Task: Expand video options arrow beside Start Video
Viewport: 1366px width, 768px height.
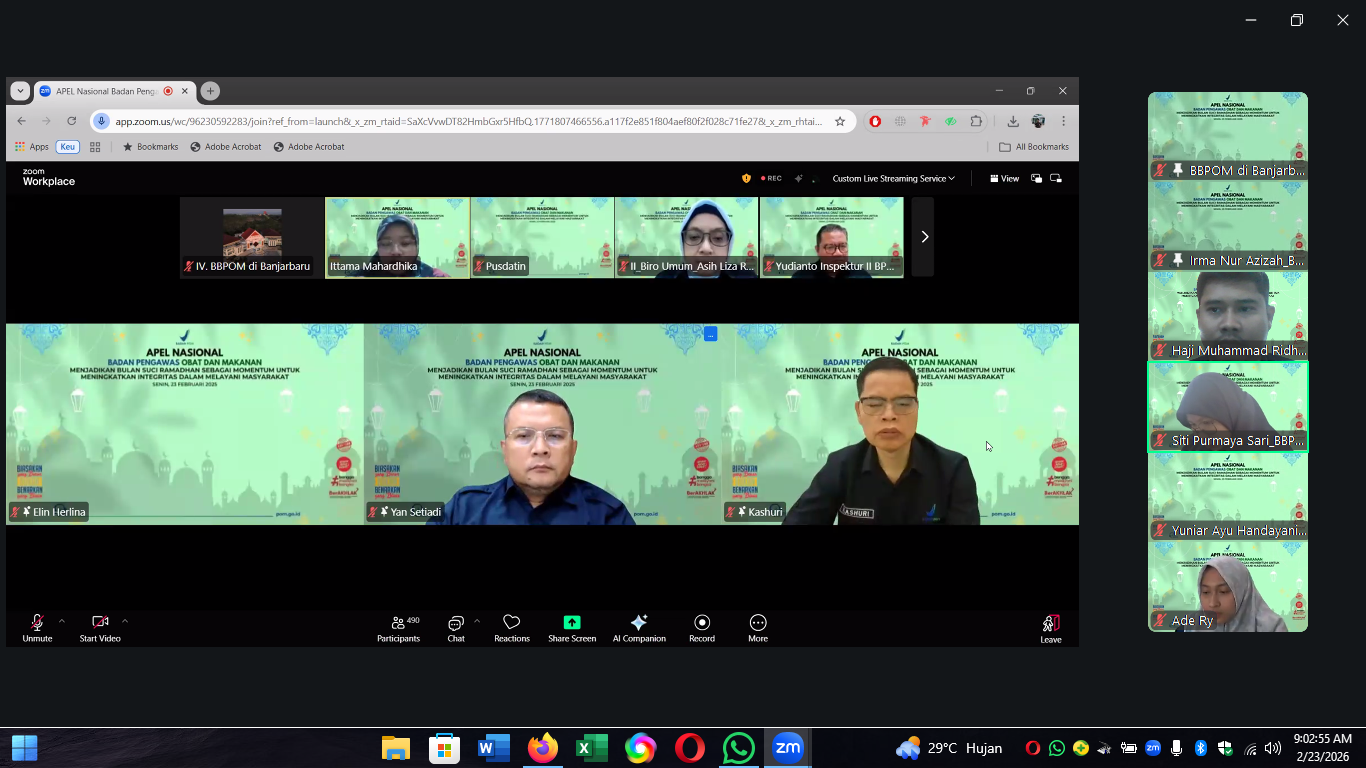Action: [x=125, y=621]
